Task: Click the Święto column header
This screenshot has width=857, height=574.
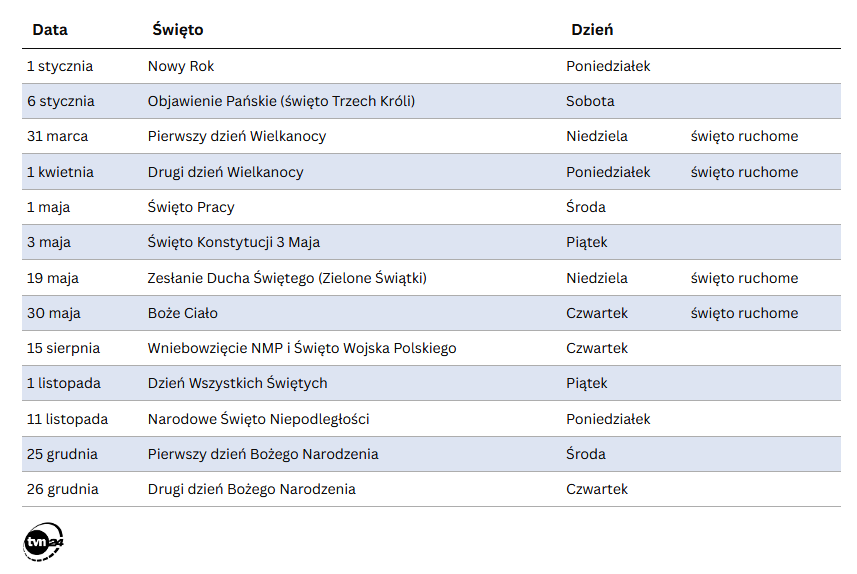Action: (178, 30)
